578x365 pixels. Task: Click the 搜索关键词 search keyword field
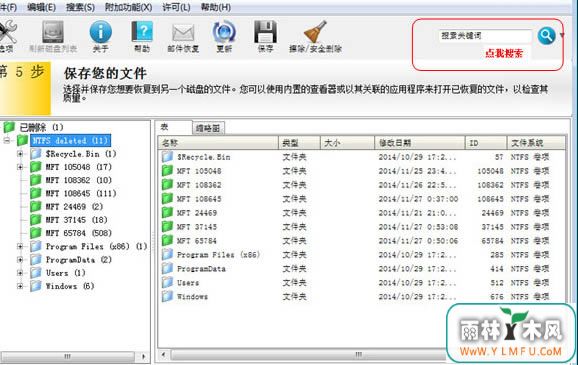point(485,36)
